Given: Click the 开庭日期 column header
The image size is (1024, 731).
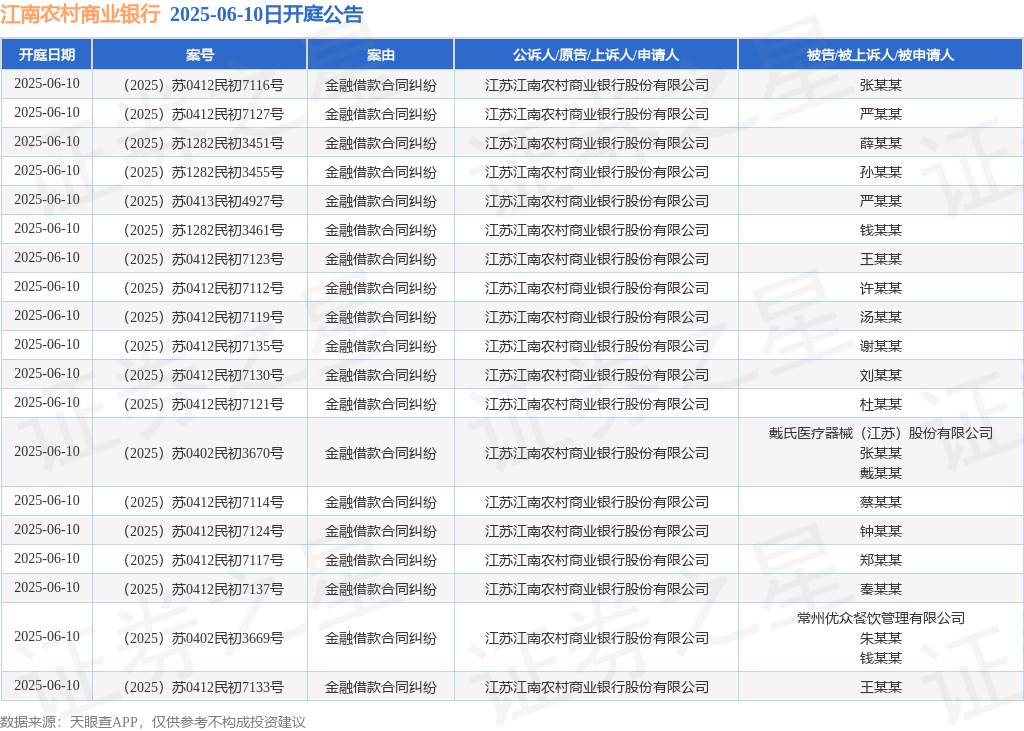Looking at the screenshot, I should click(x=46, y=55).
